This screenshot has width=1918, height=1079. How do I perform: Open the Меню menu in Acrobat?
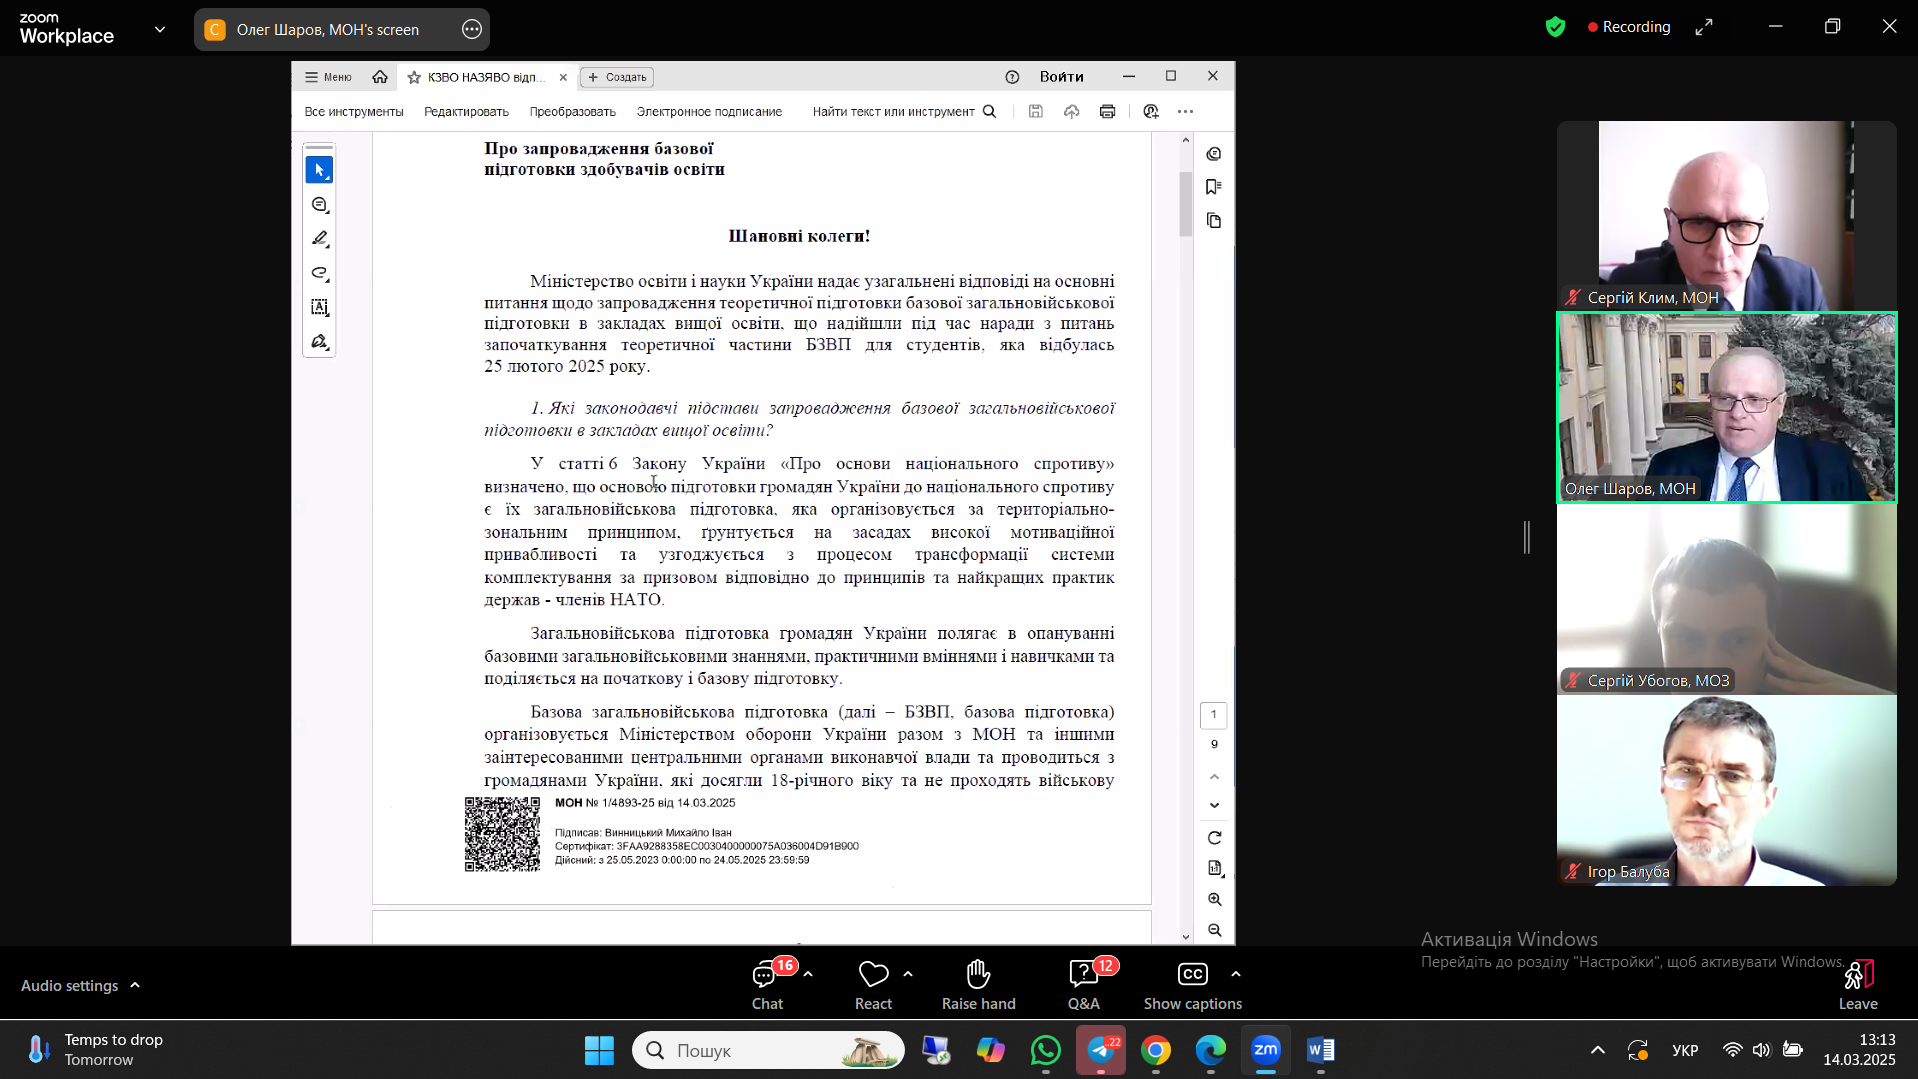(328, 77)
